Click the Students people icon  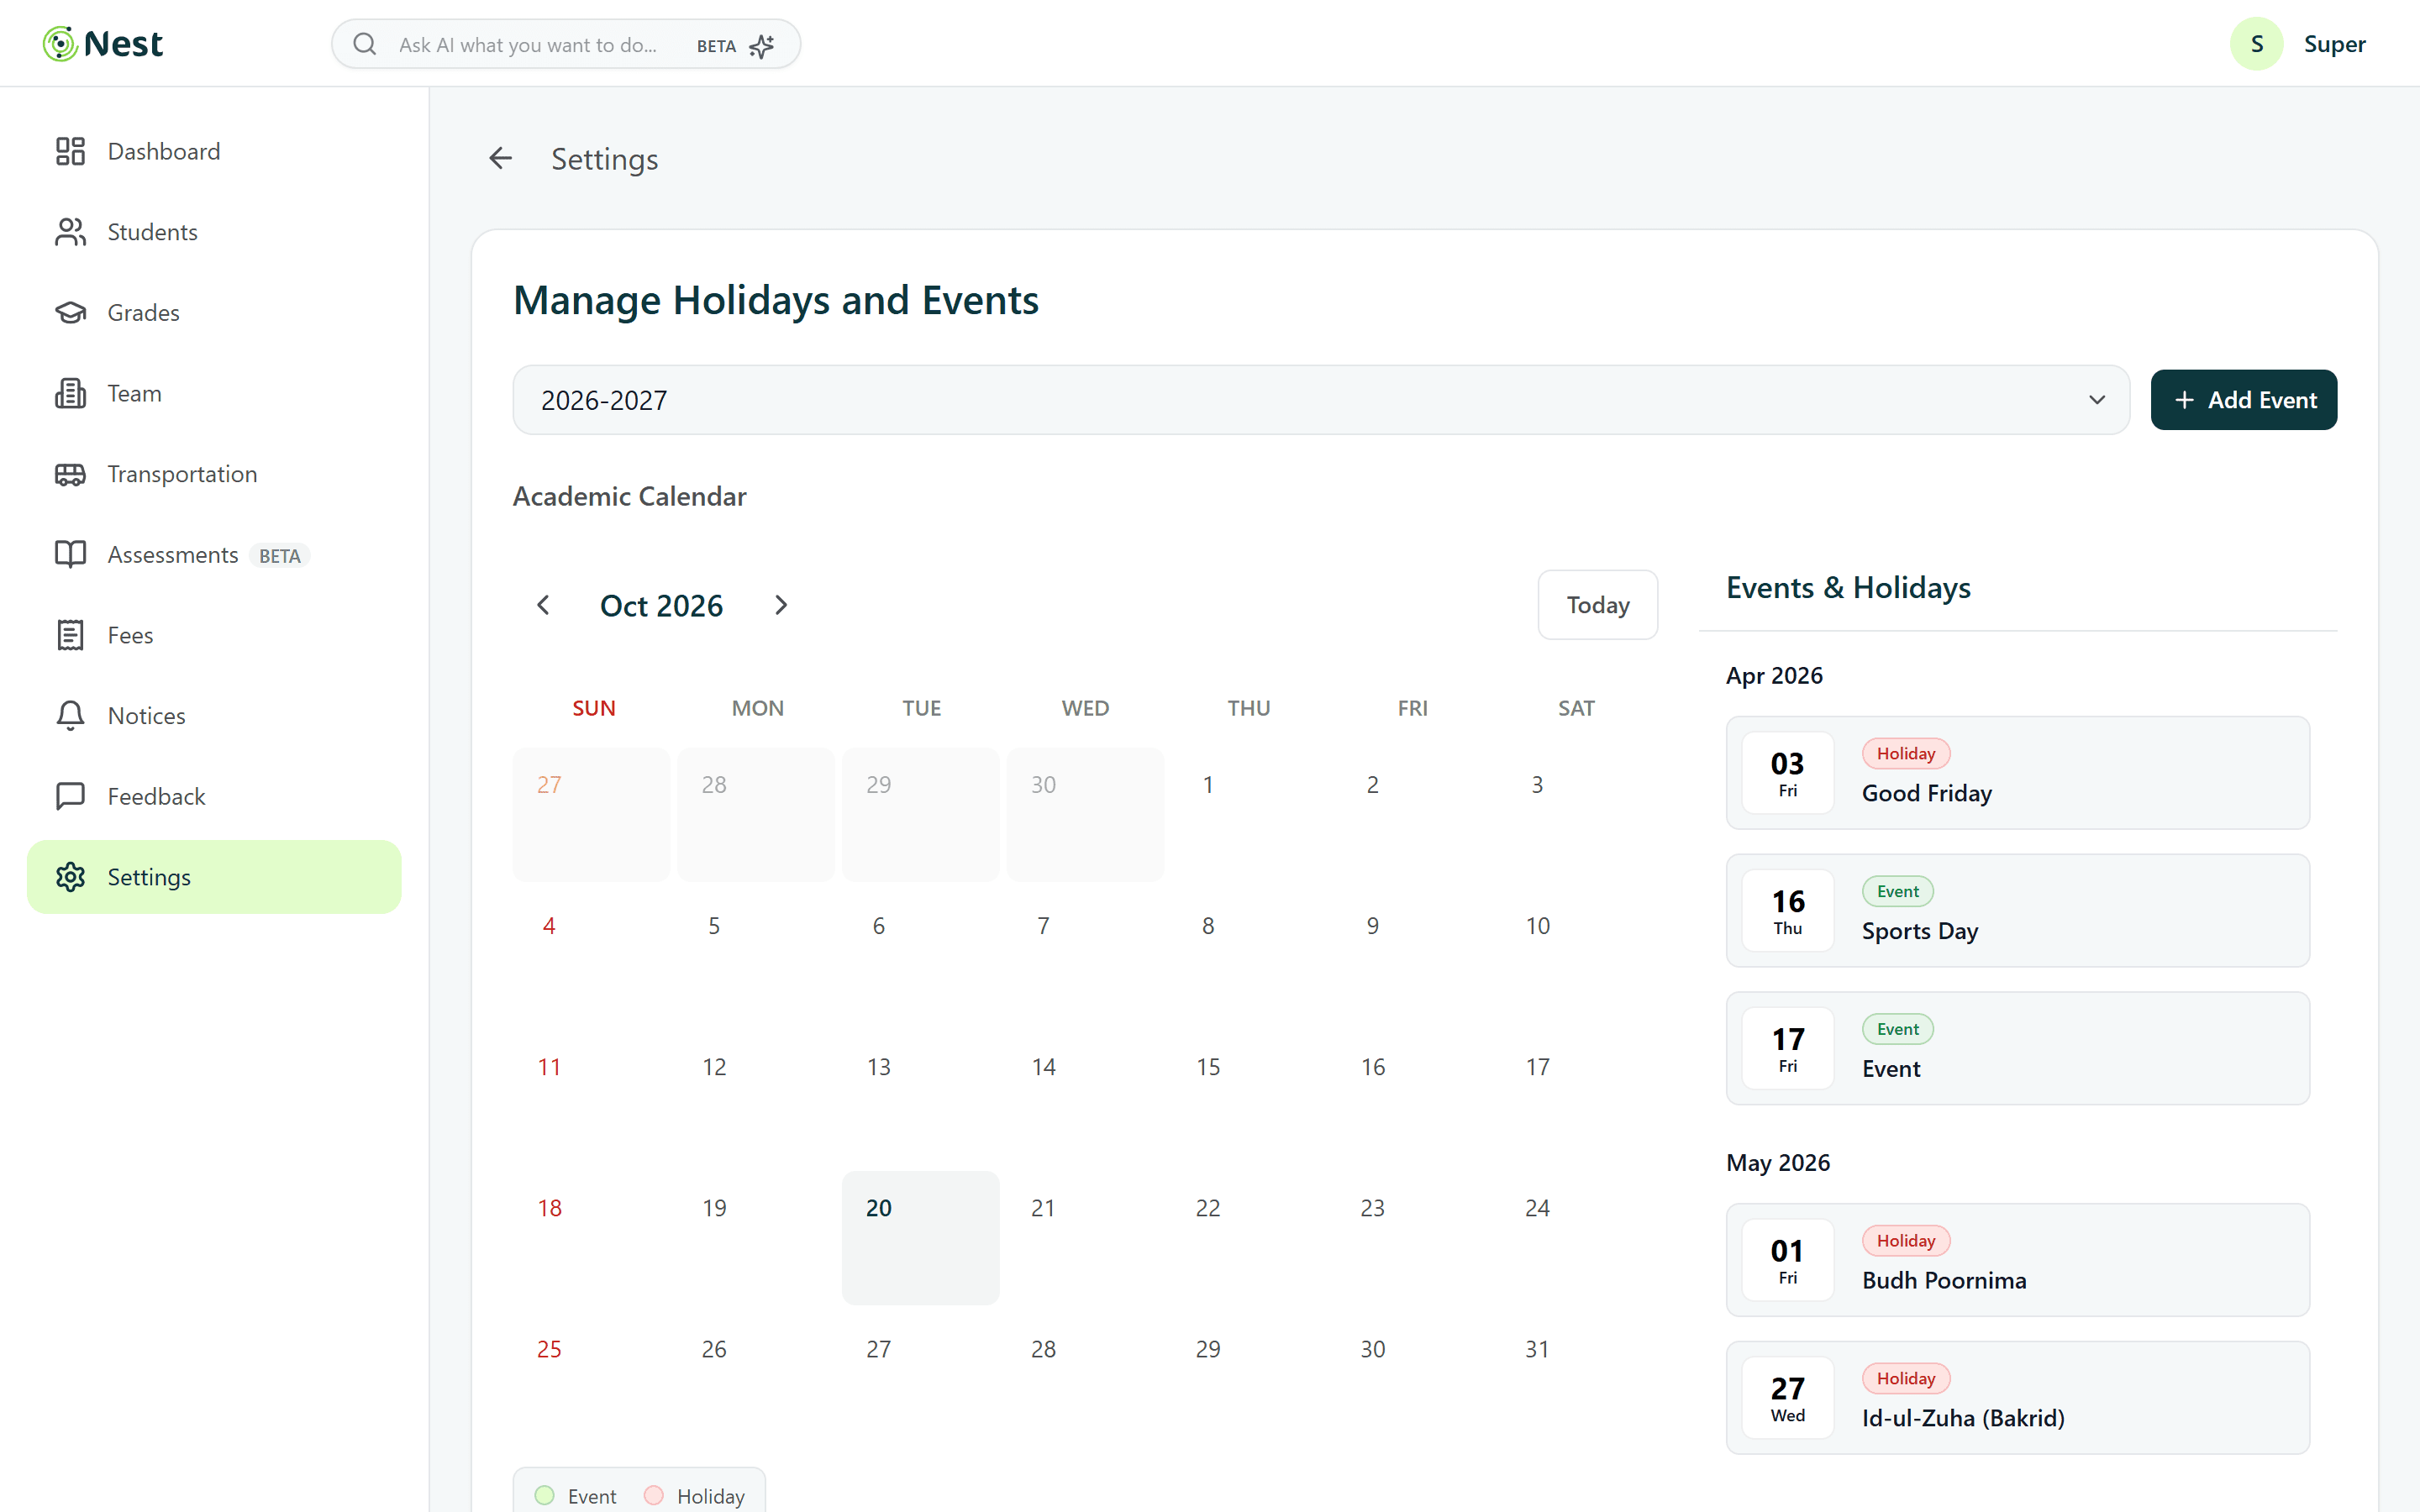[x=70, y=232]
